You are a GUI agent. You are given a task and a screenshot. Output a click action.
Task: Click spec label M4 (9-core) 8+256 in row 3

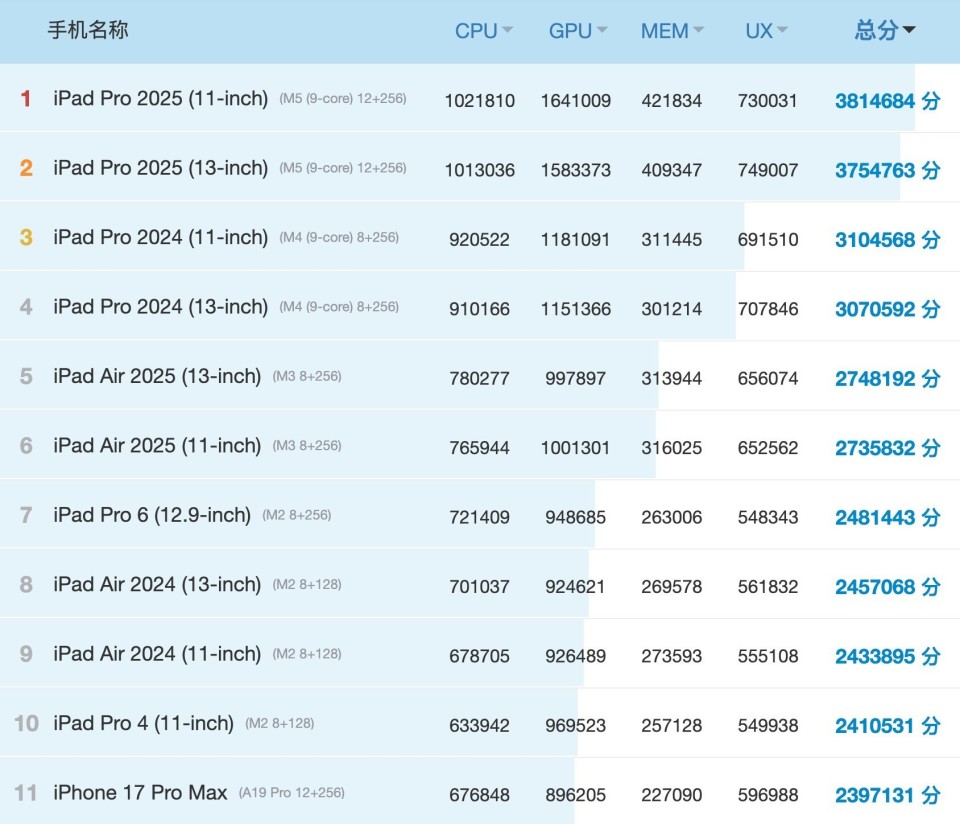pyautogui.click(x=339, y=238)
